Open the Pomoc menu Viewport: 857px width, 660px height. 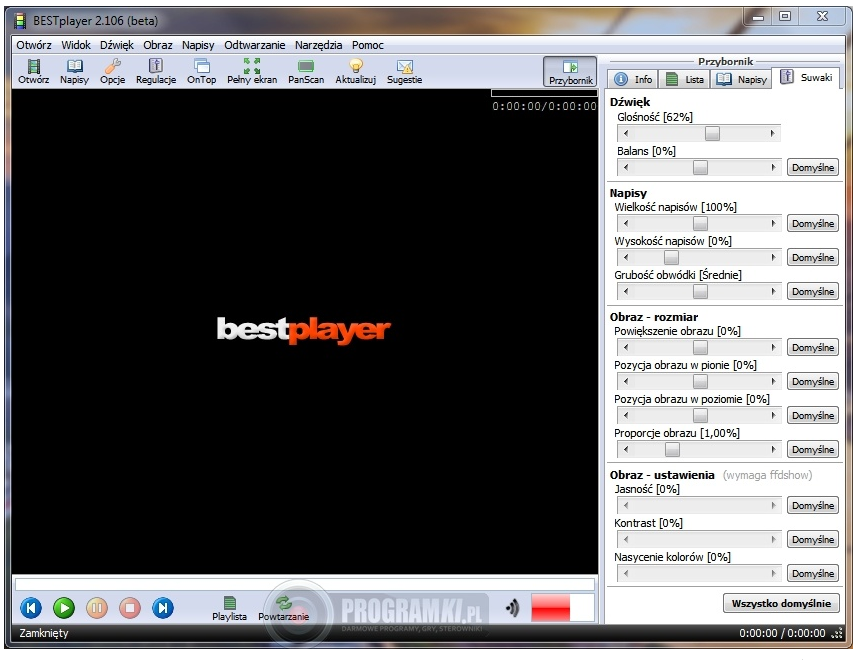pos(368,45)
